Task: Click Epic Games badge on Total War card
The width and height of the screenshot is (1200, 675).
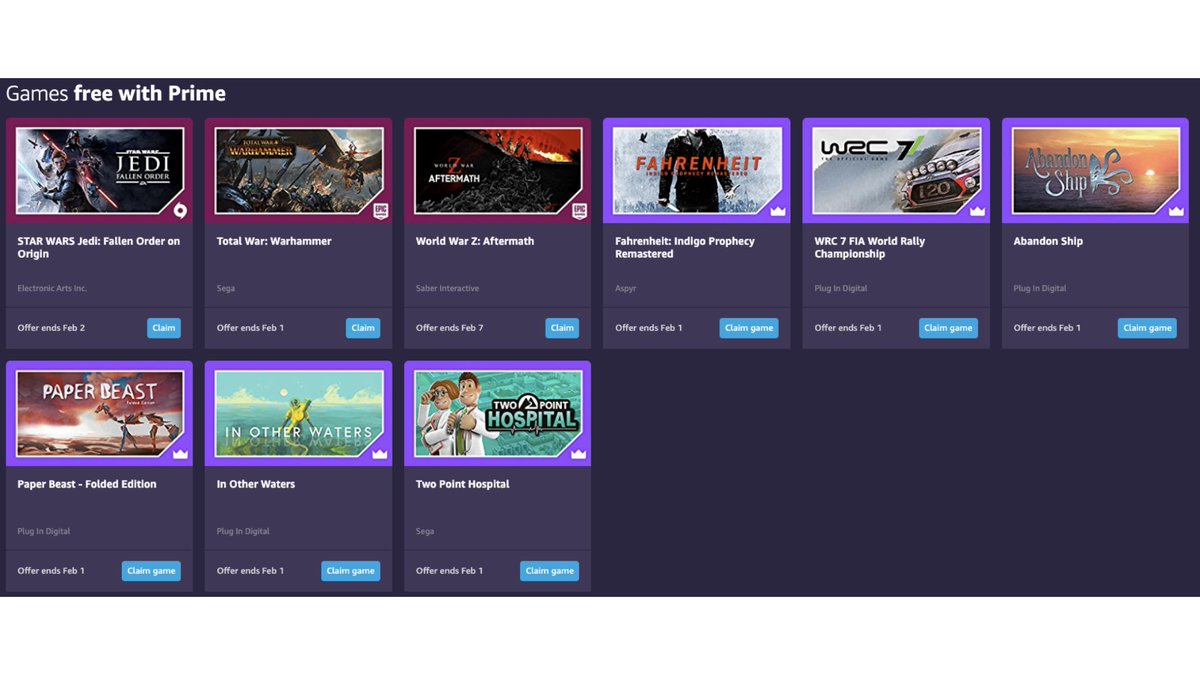Action: click(380, 211)
